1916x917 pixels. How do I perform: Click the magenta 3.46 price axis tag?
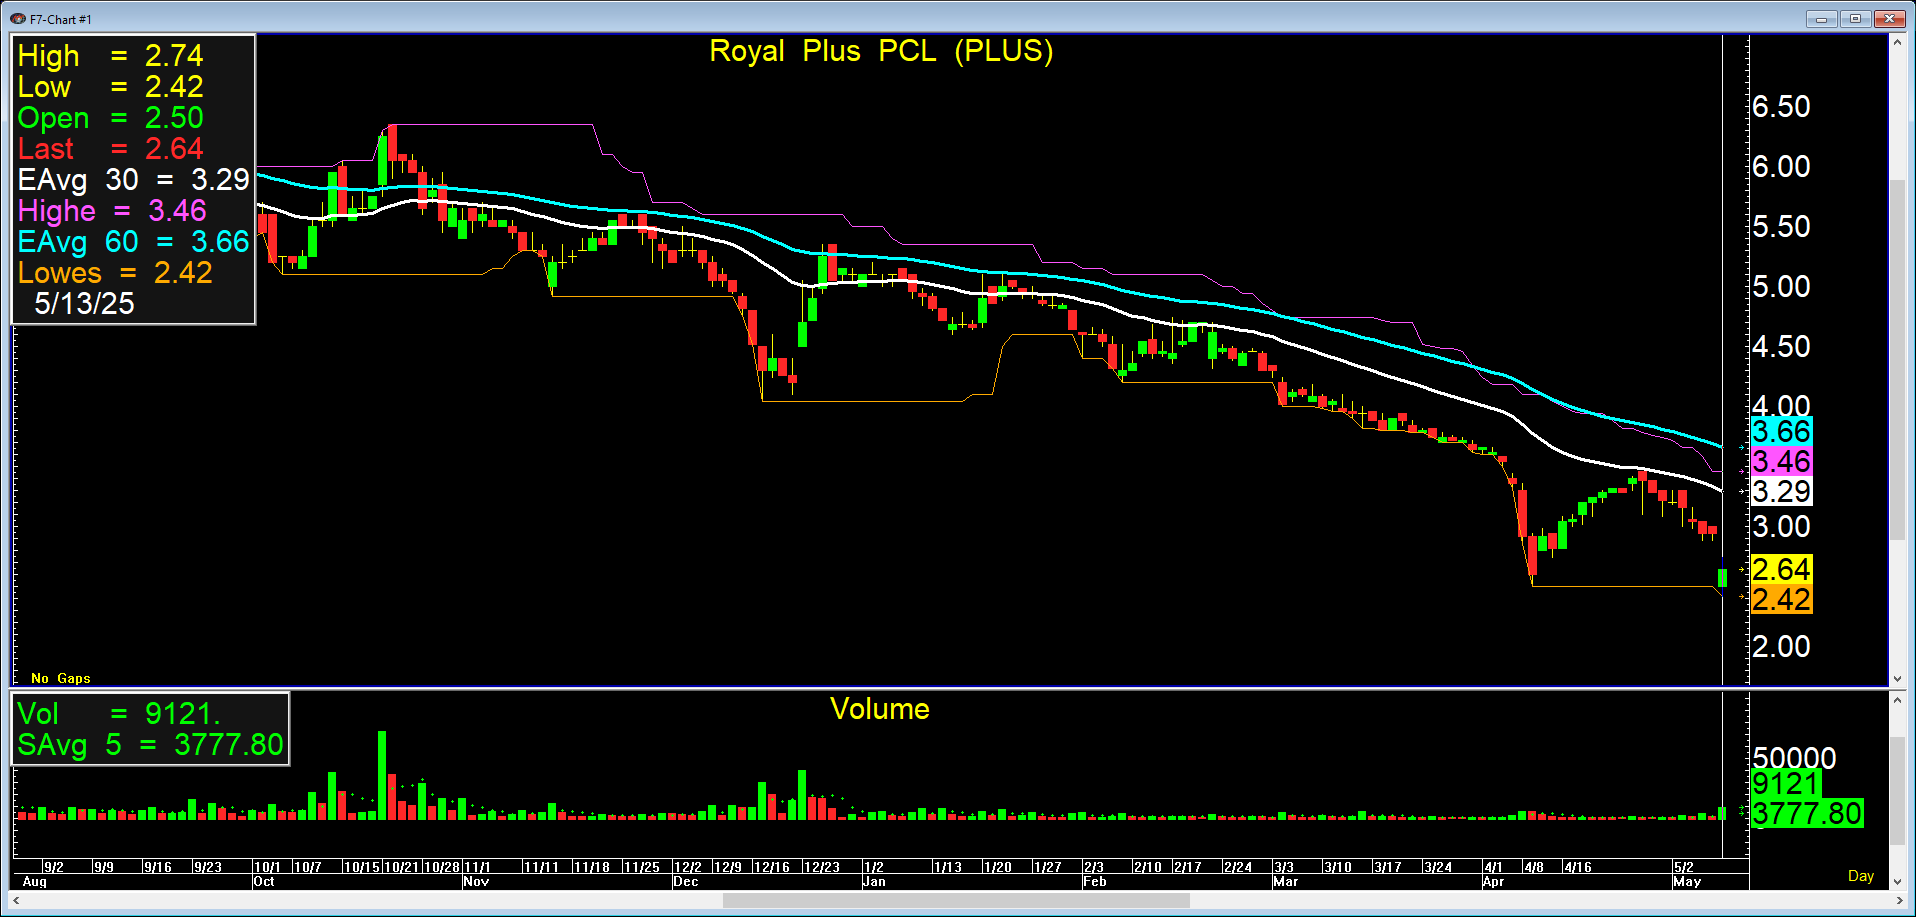pos(1781,461)
